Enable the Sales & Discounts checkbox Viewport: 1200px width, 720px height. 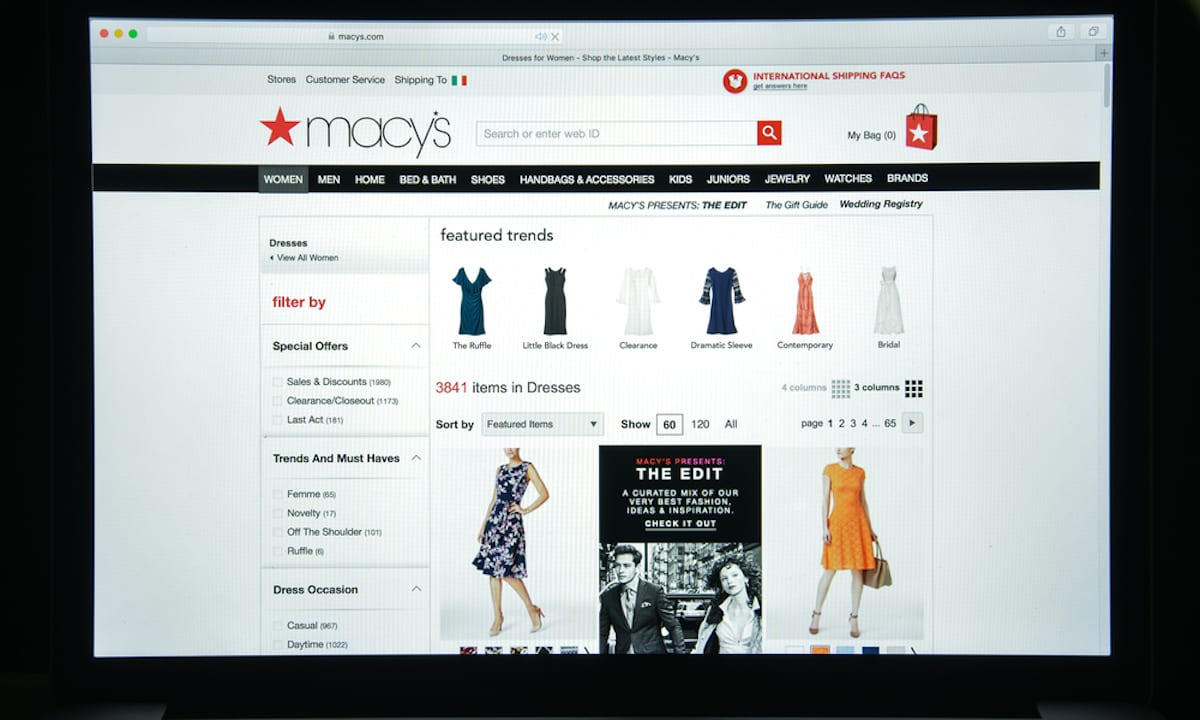[277, 382]
